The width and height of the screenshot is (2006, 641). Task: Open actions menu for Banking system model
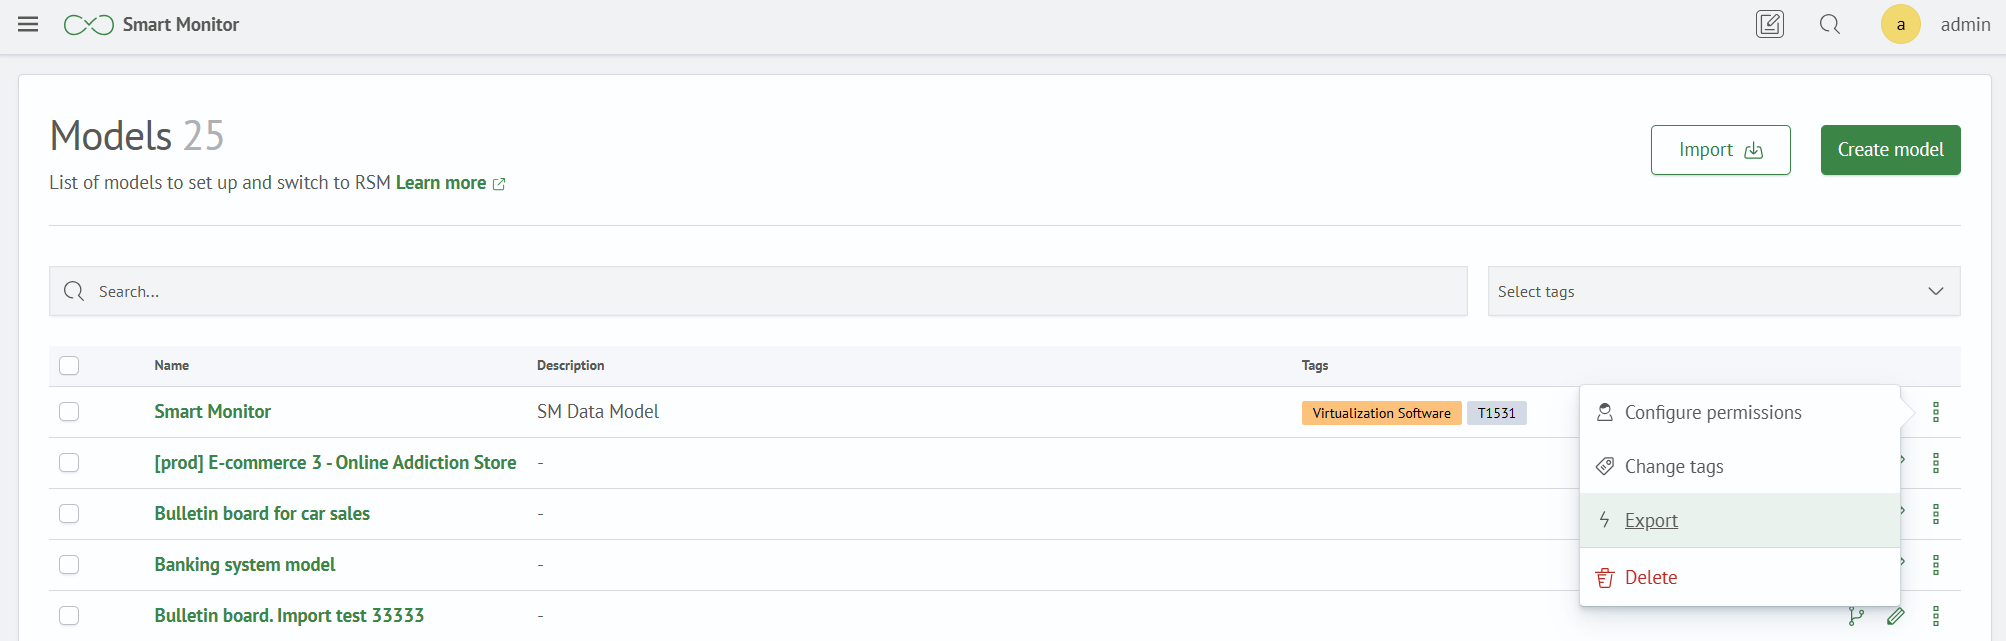point(1936,565)
